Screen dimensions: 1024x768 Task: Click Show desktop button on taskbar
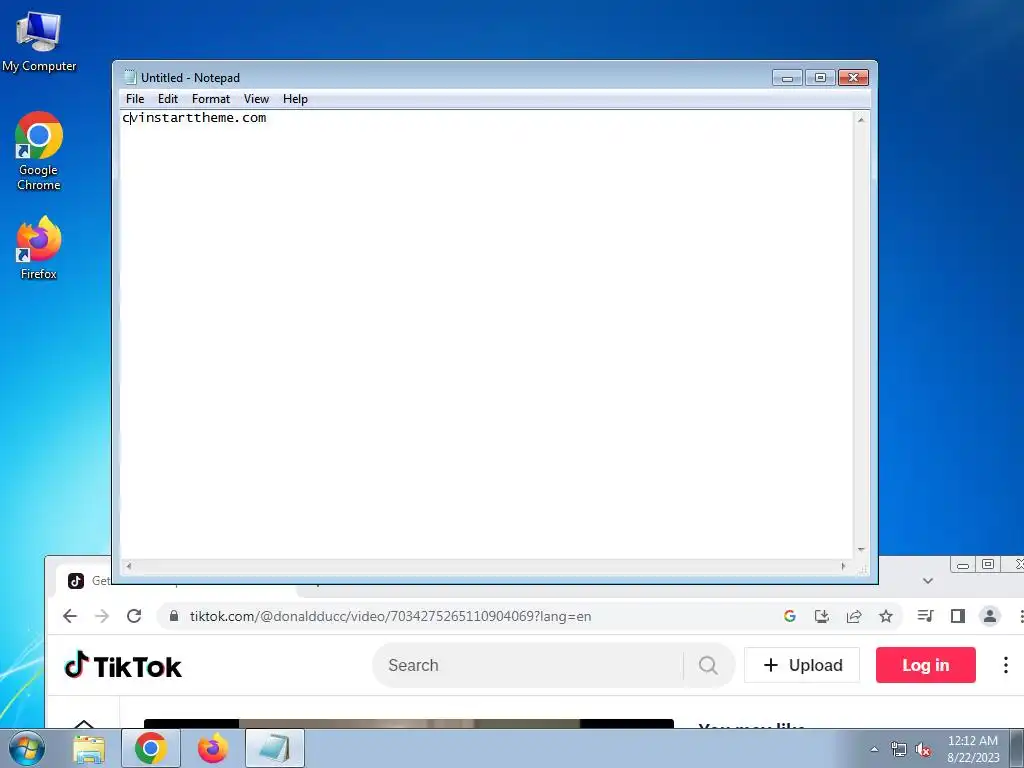(x=1017, y=748)
